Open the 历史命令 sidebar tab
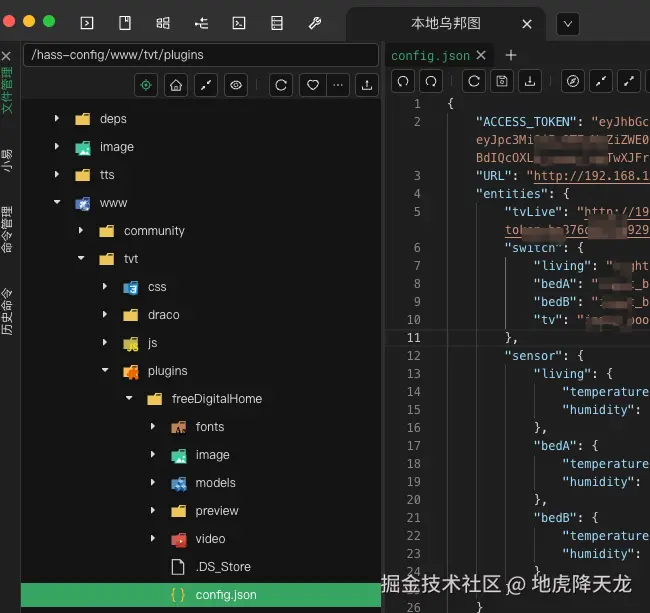This screenshot has height=613, width=650. tap(7, 312)
